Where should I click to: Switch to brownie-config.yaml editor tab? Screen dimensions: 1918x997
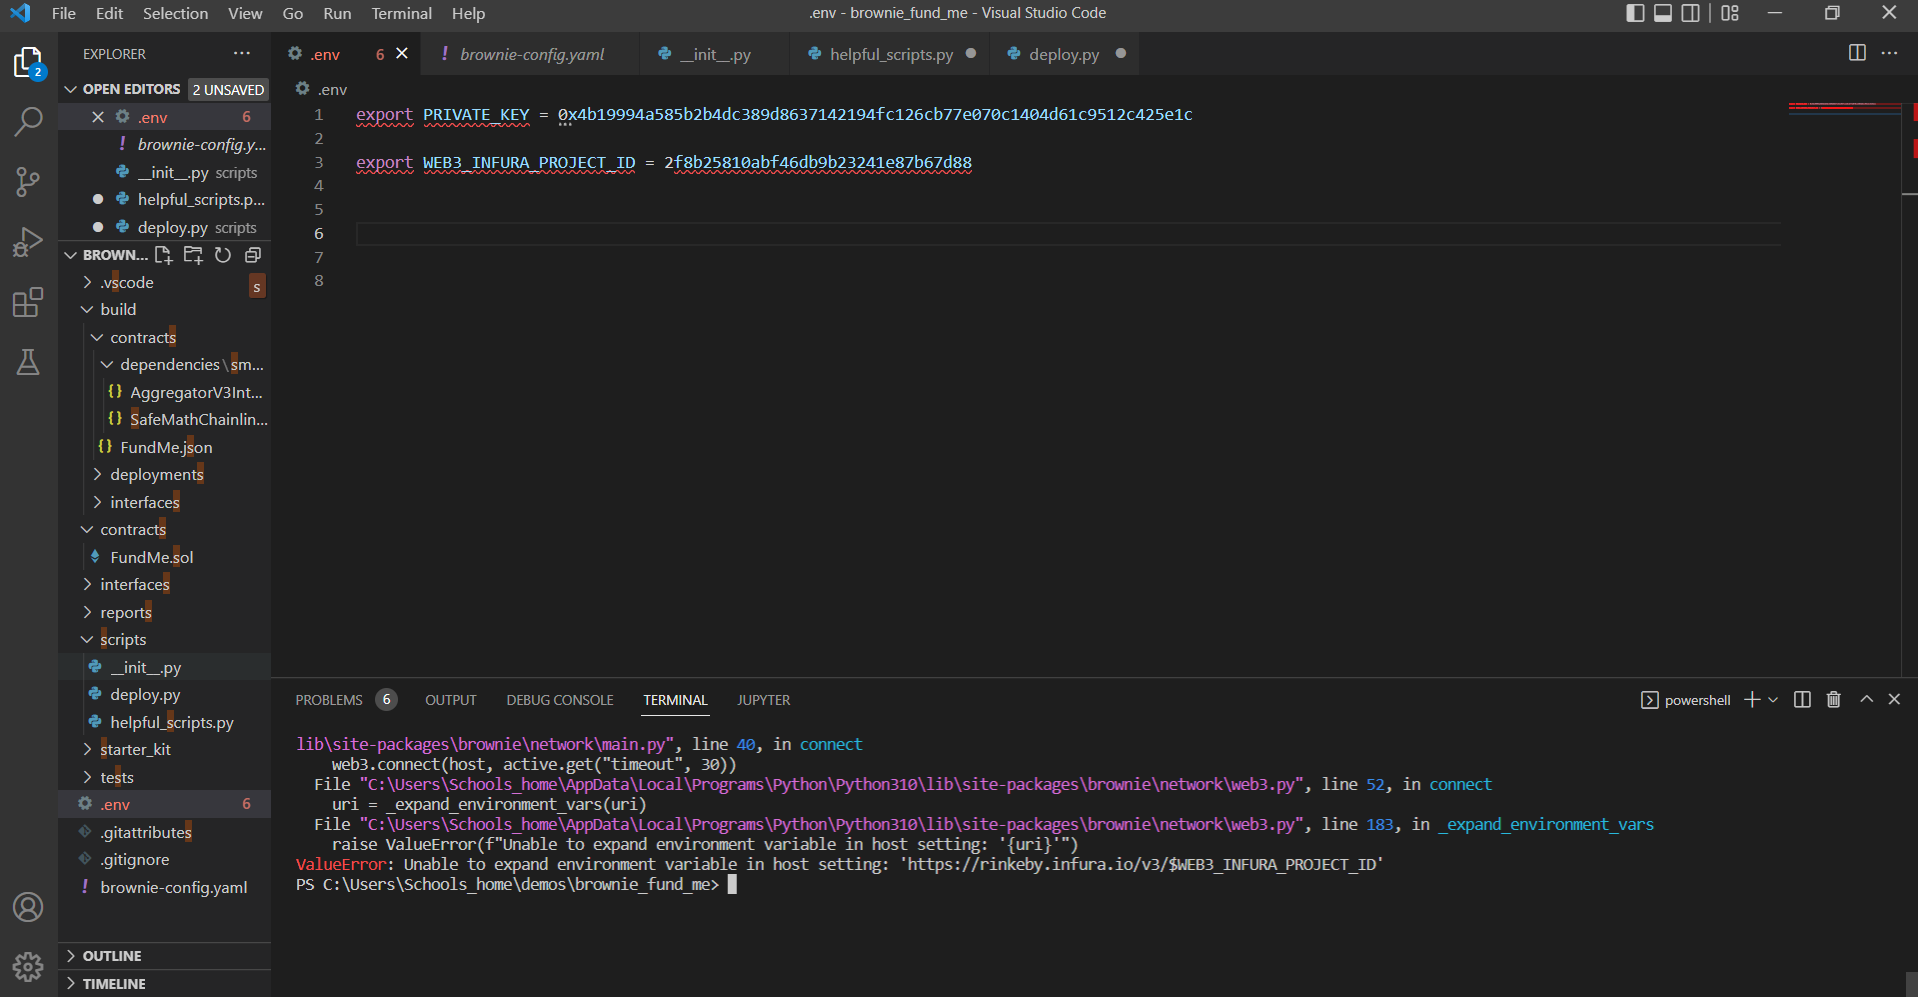[x=530, y=54]
